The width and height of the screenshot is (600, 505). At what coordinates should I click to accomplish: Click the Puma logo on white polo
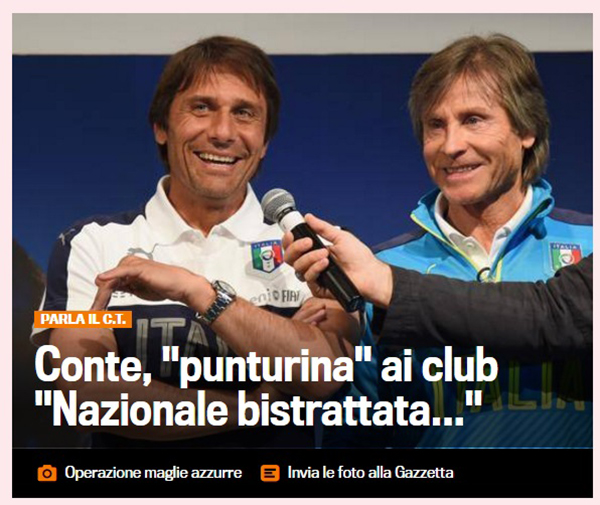pyautogui.click(x=142, y=251)
